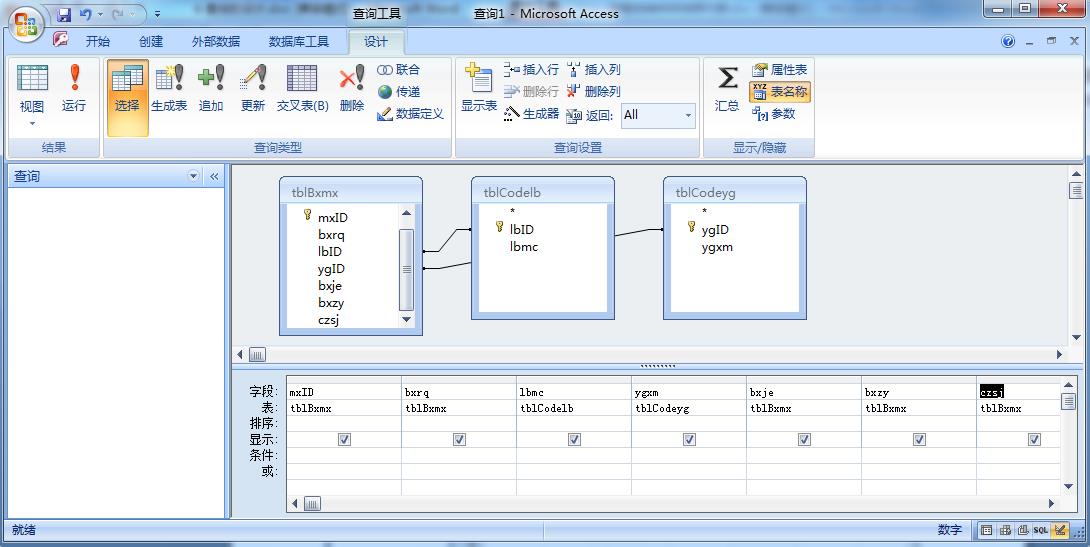The height and width of the screenshot is (547, 1090).
Task: Uncheck the display box for bxzy
Action: point(920,439)
